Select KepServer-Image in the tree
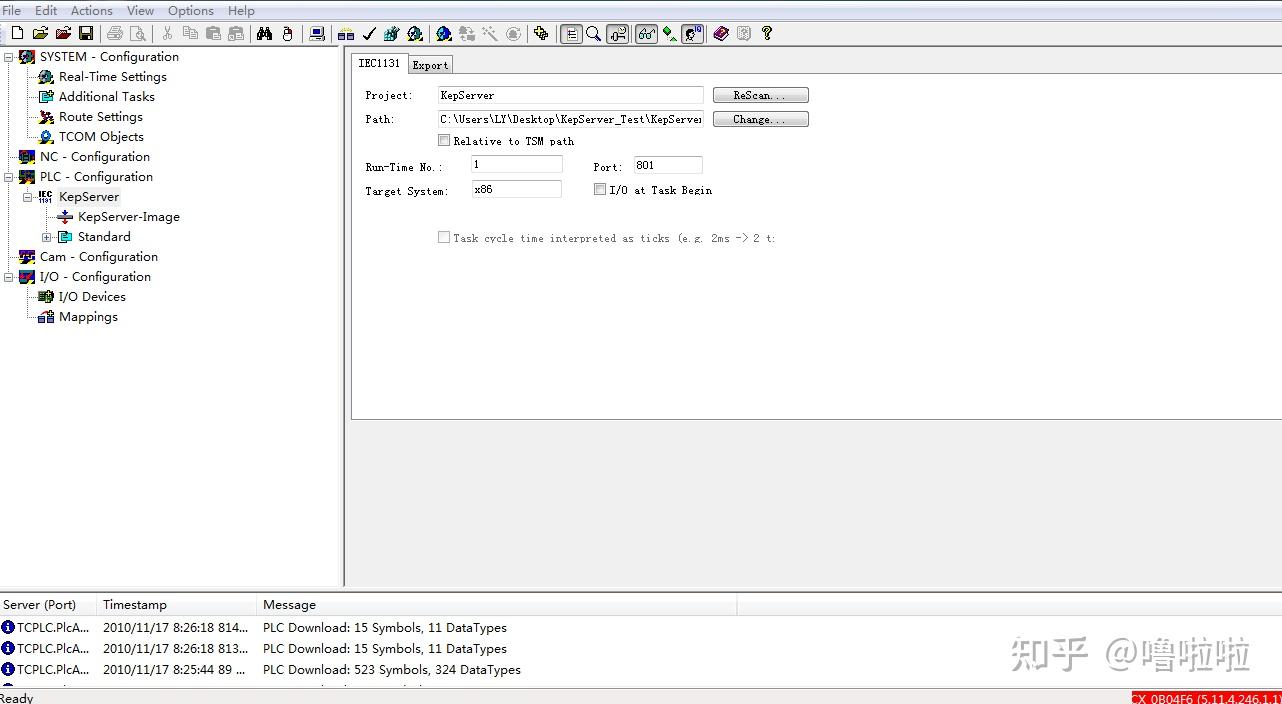Screen dimensions: 1282x704 (x=129, y=217)
